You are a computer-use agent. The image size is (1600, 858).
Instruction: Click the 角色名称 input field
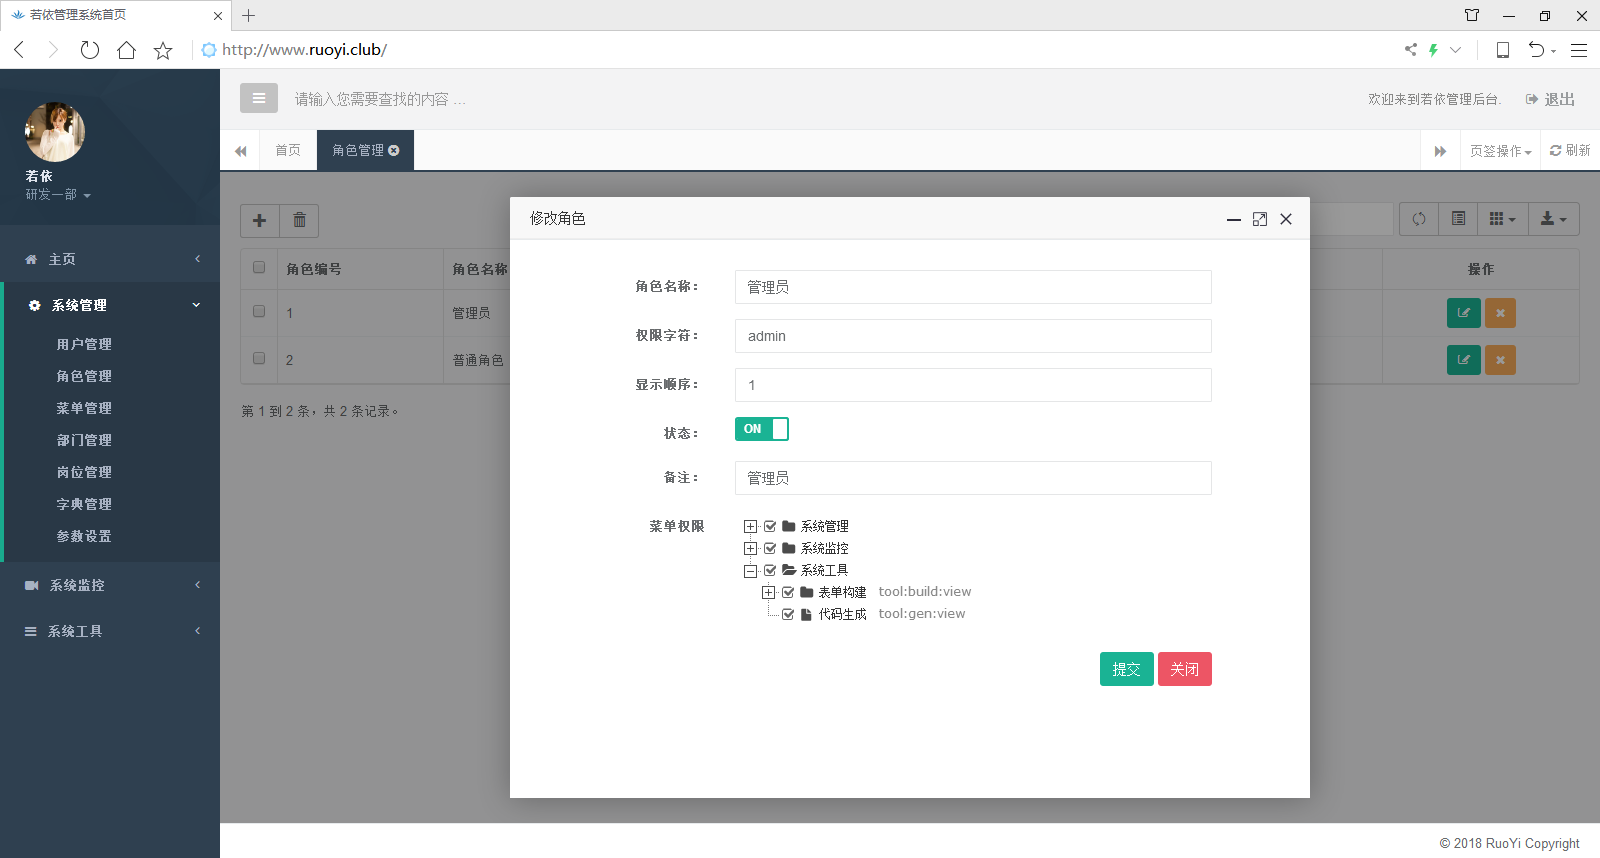[973, 287]
